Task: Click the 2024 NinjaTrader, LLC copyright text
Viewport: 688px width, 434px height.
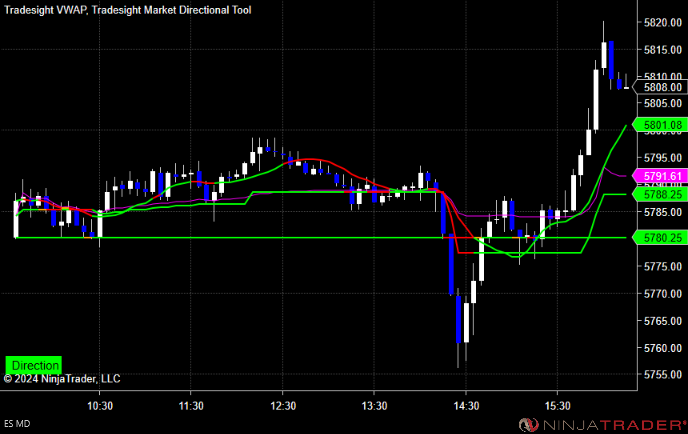Action: coord(62,379)
